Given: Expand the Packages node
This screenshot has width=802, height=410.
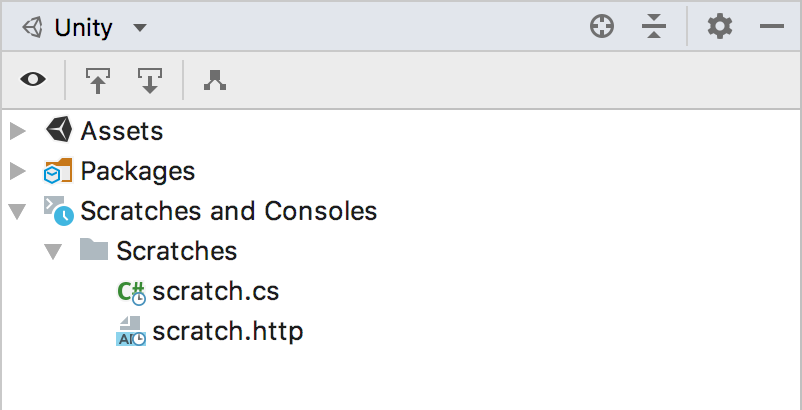Looking at the screenshot, I should click(18, 171).
